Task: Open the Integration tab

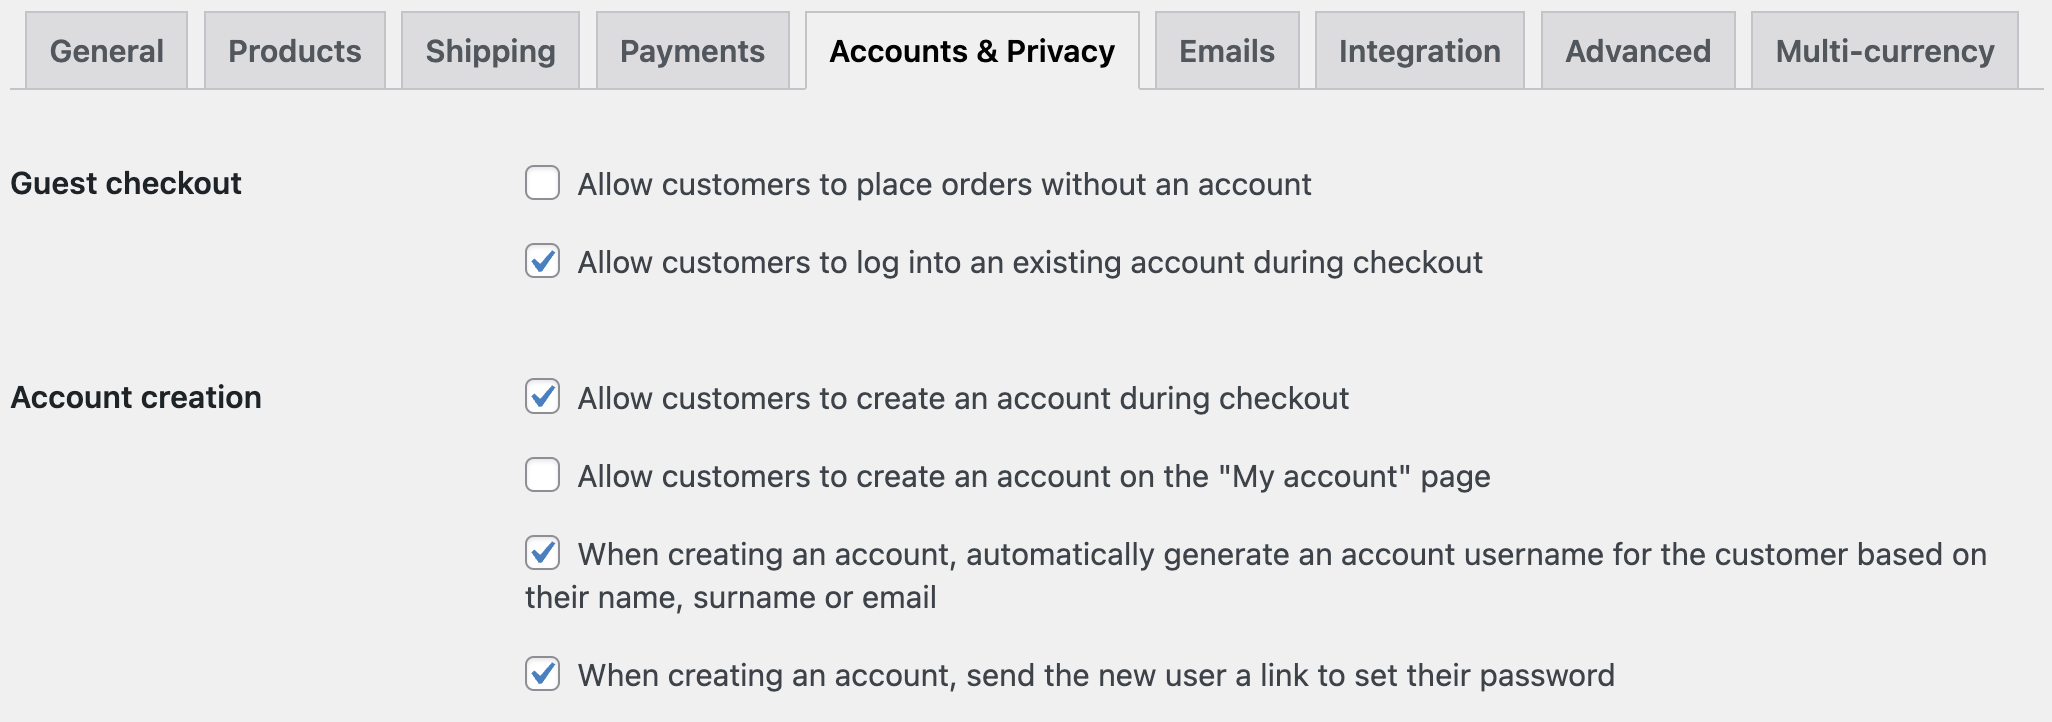Action: click(1419, 51)
